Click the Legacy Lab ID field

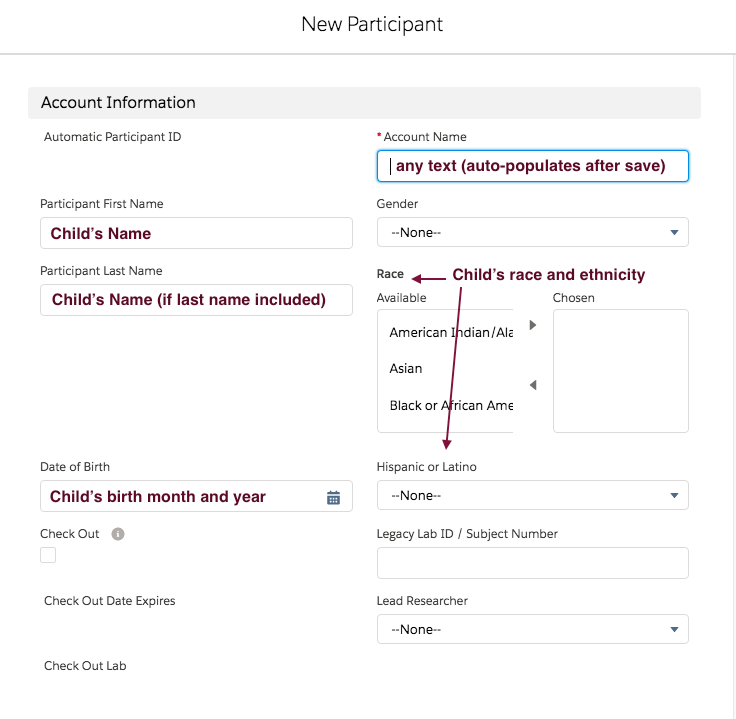[x=532, y=563]
